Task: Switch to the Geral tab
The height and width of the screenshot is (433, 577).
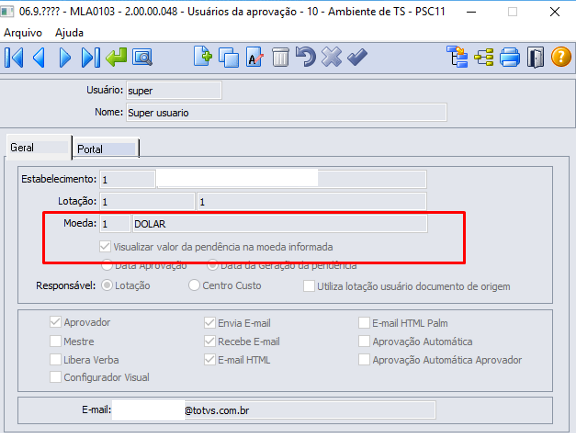Action: coord(38,148)
